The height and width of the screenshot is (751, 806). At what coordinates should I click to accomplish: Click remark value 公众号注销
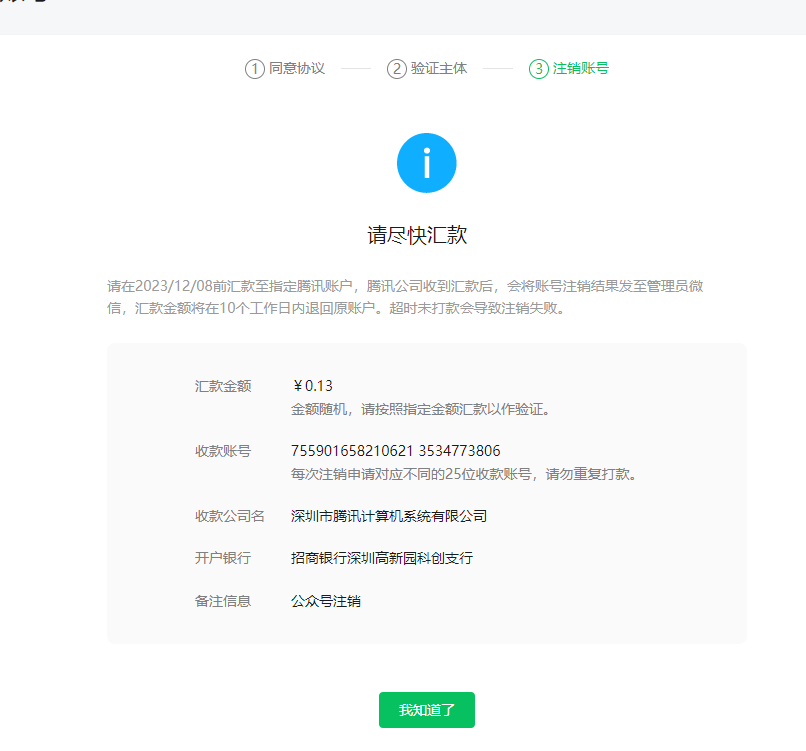[x=326, y=601]
